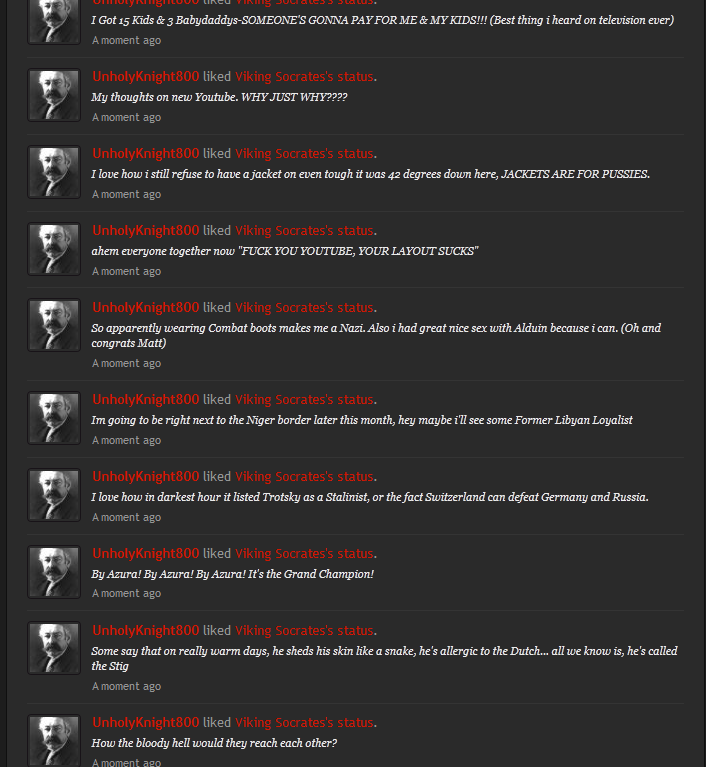Open the avatar next to the "By Azura!" post
706x767 pixels.
point(54,572)
